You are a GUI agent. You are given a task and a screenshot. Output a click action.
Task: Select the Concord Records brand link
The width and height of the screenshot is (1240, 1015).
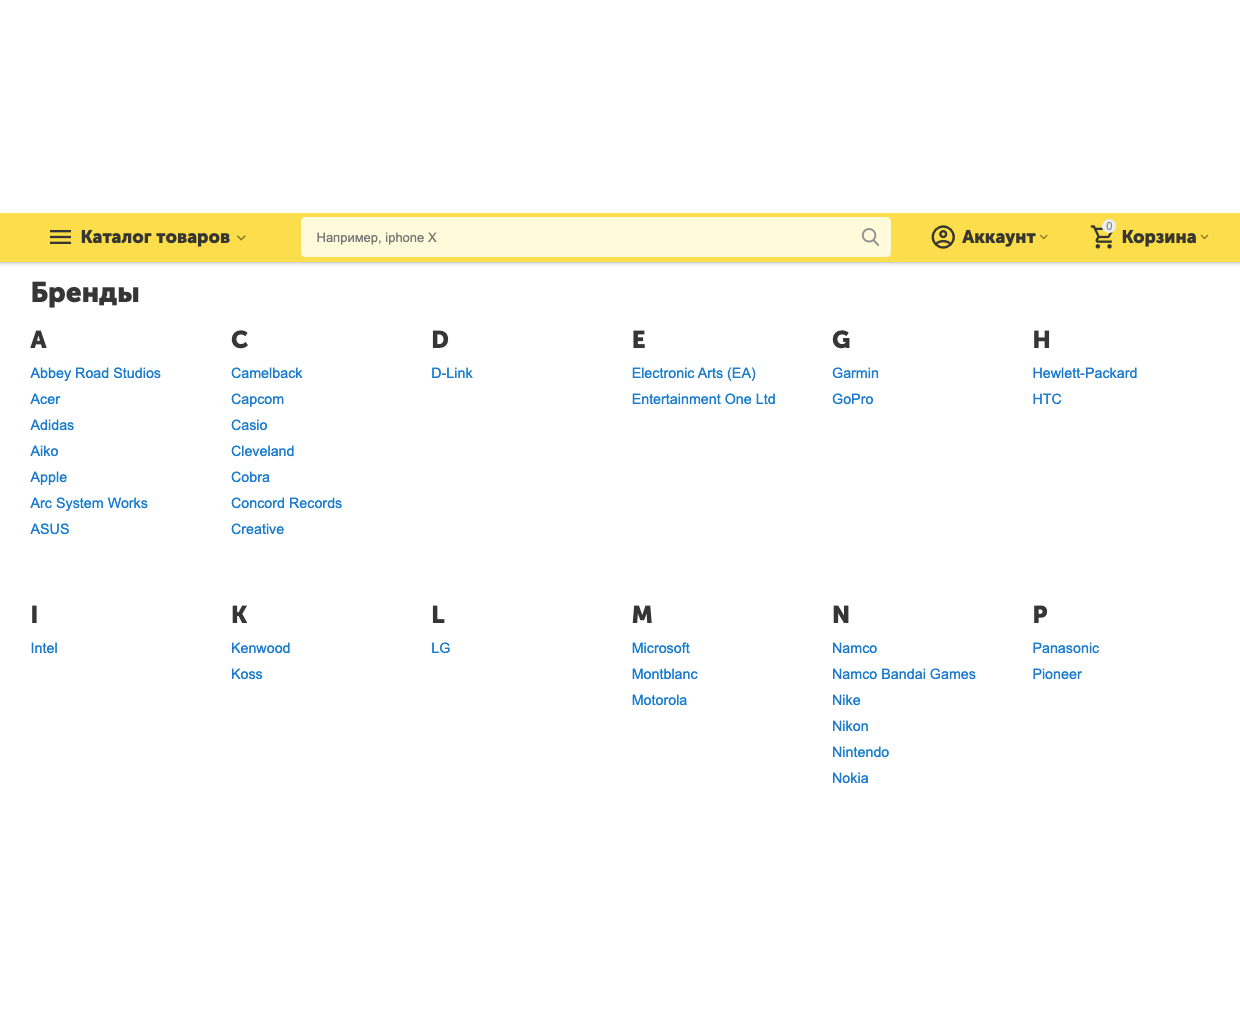(286, 503)
